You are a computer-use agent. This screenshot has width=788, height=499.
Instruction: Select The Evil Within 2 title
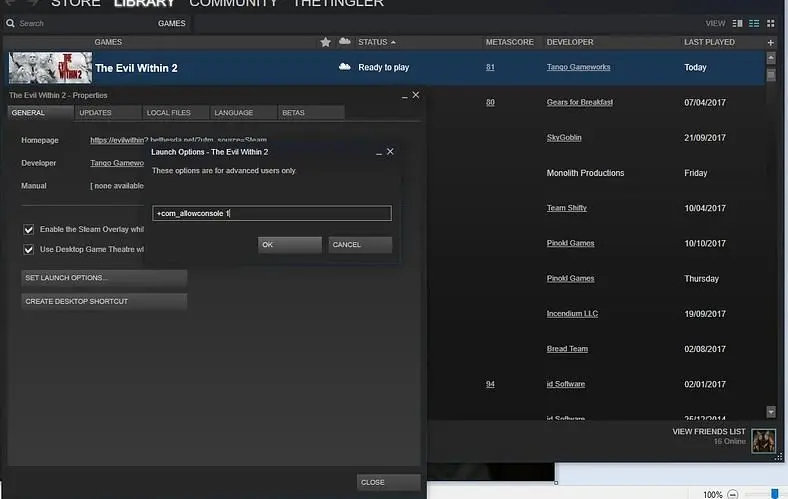[x=136, y=68]
